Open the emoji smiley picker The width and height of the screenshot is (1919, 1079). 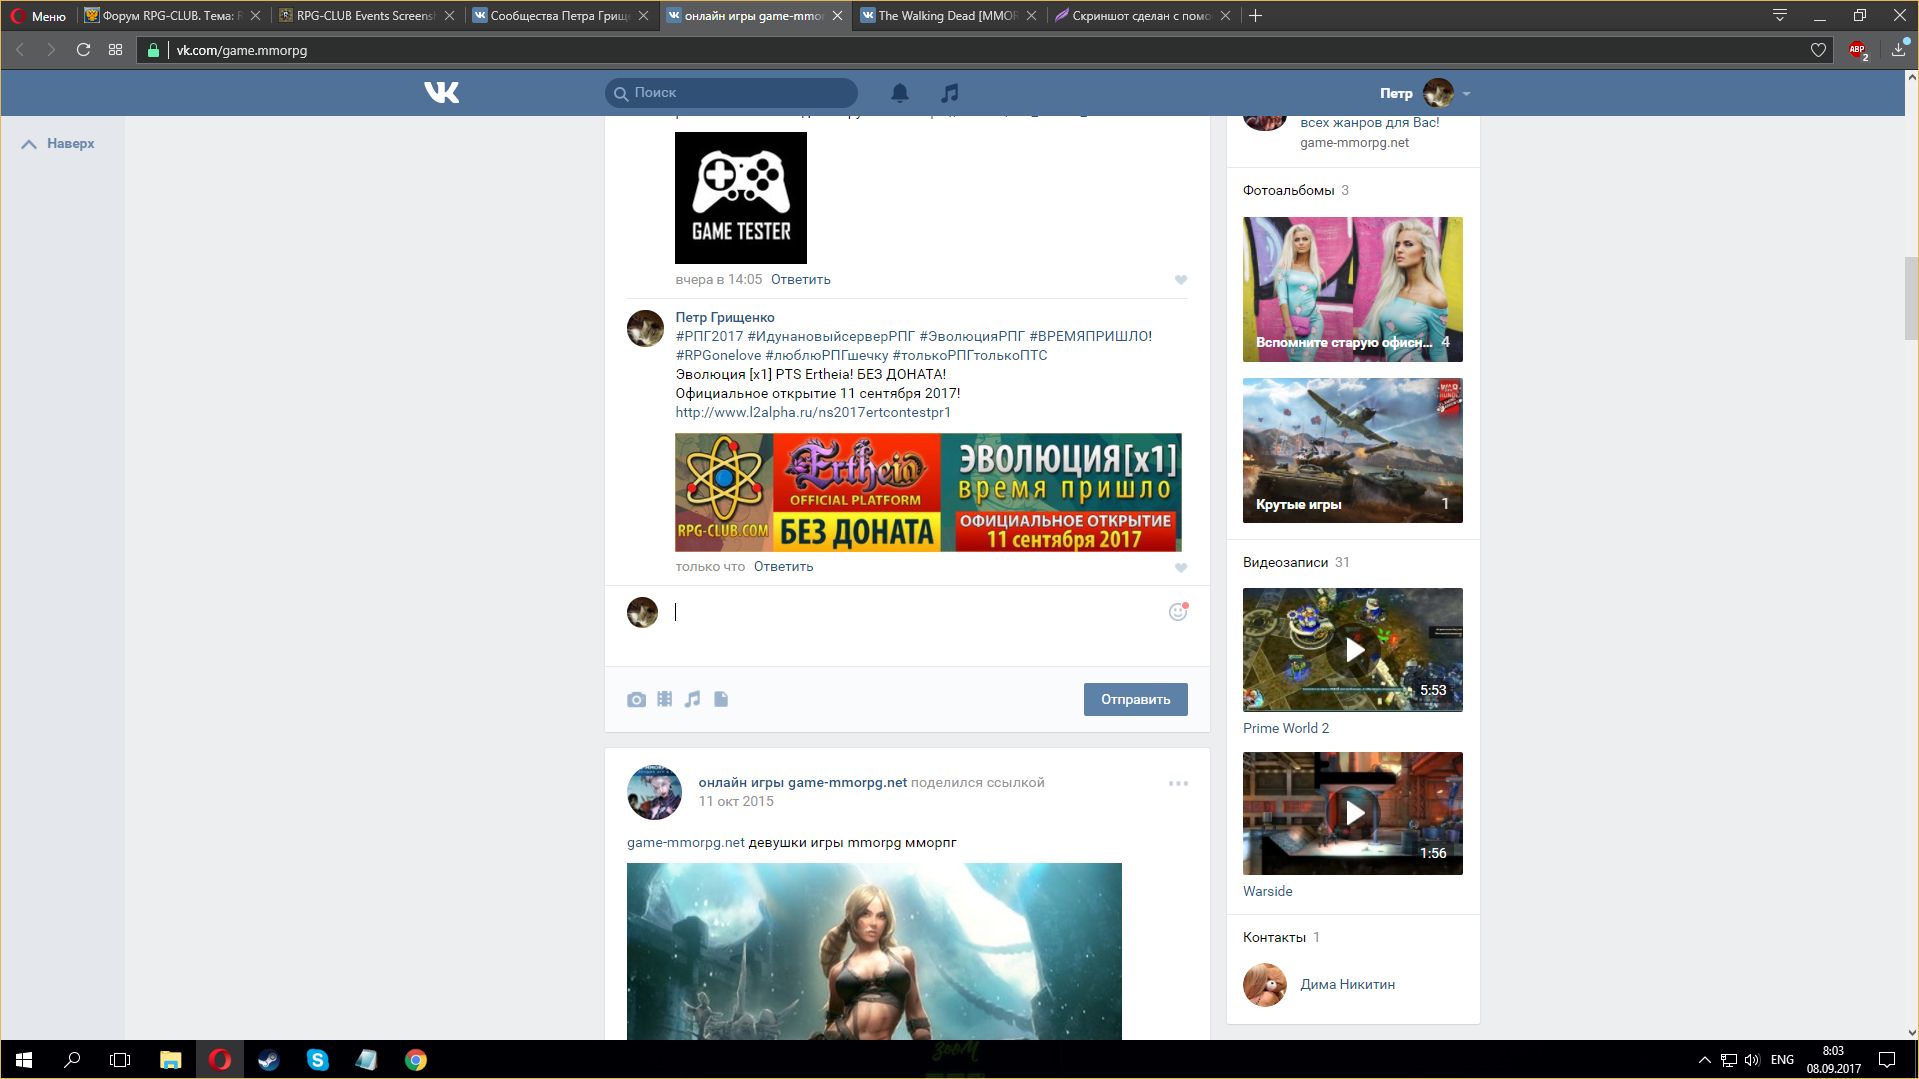click(x=1178, y=612)
